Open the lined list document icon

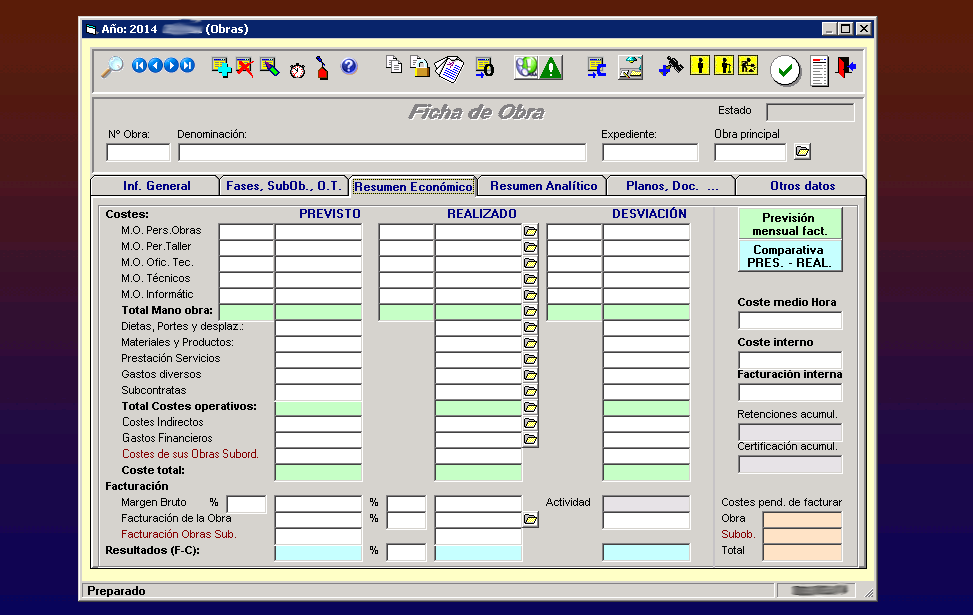coord(819,71)
